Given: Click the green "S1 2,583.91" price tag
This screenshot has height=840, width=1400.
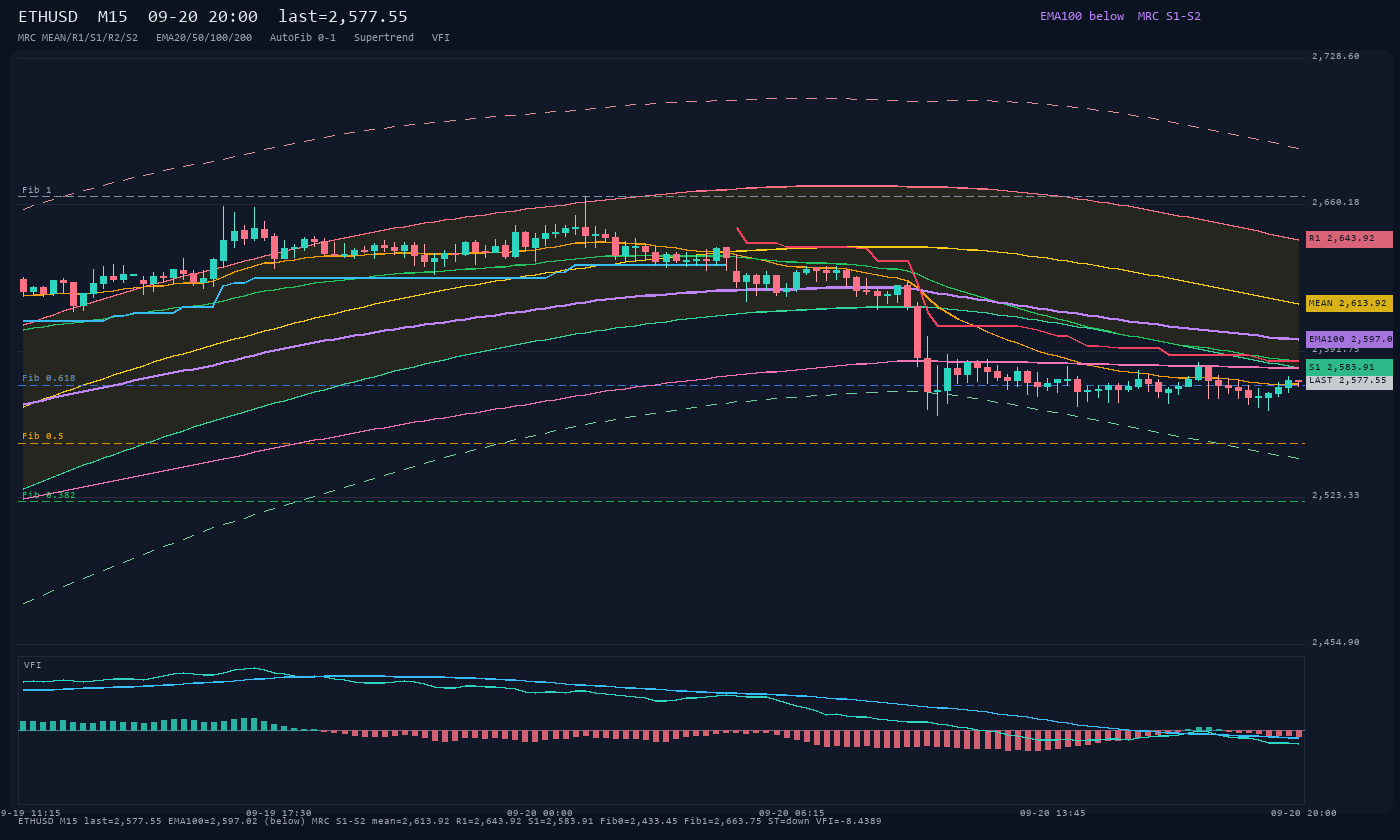Looking at the screenshot, I should tap(1349, 367).
